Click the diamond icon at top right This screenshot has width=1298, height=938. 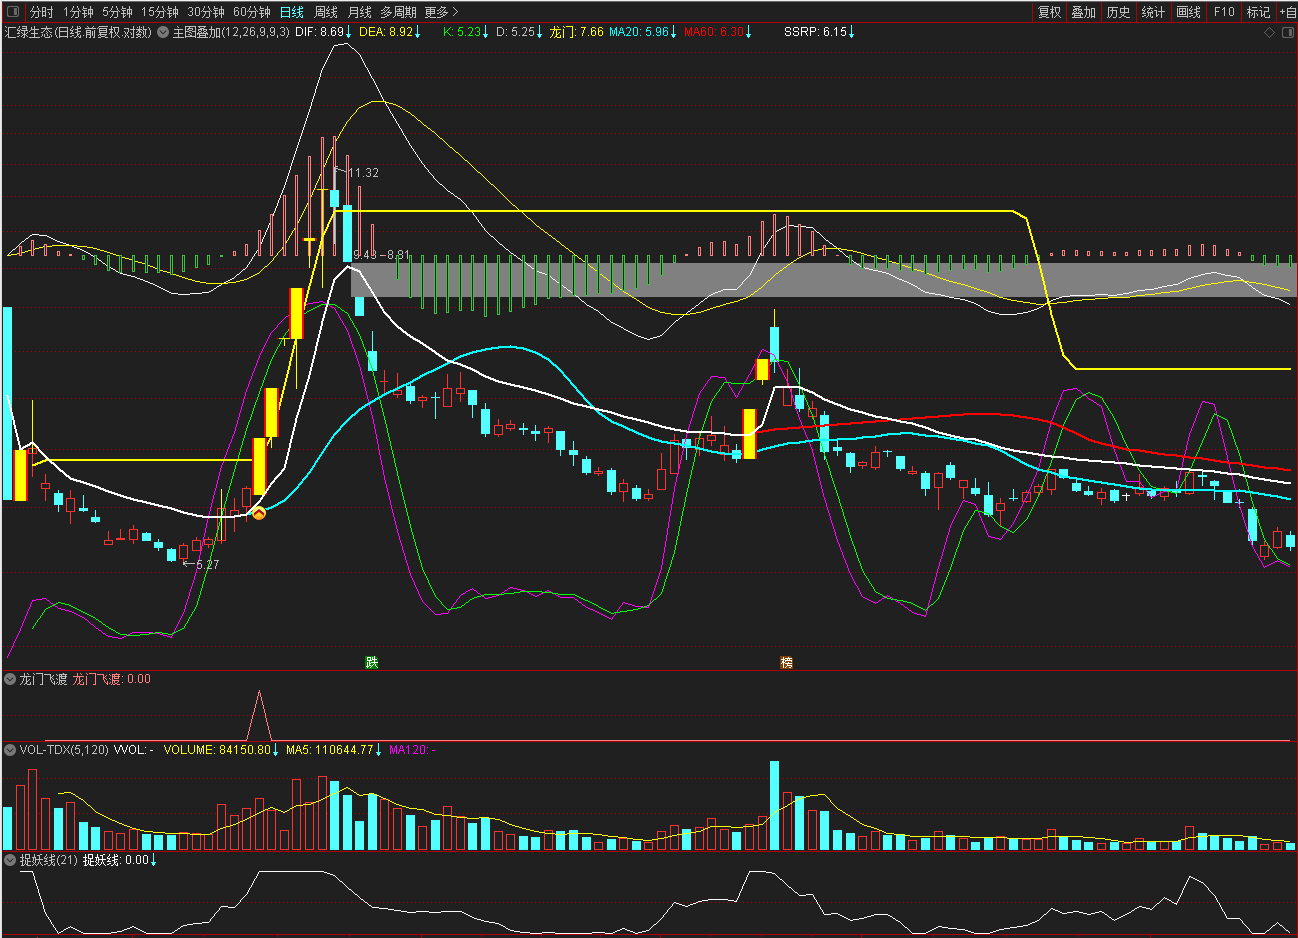pyautogui.click(x=1270, y=32)
